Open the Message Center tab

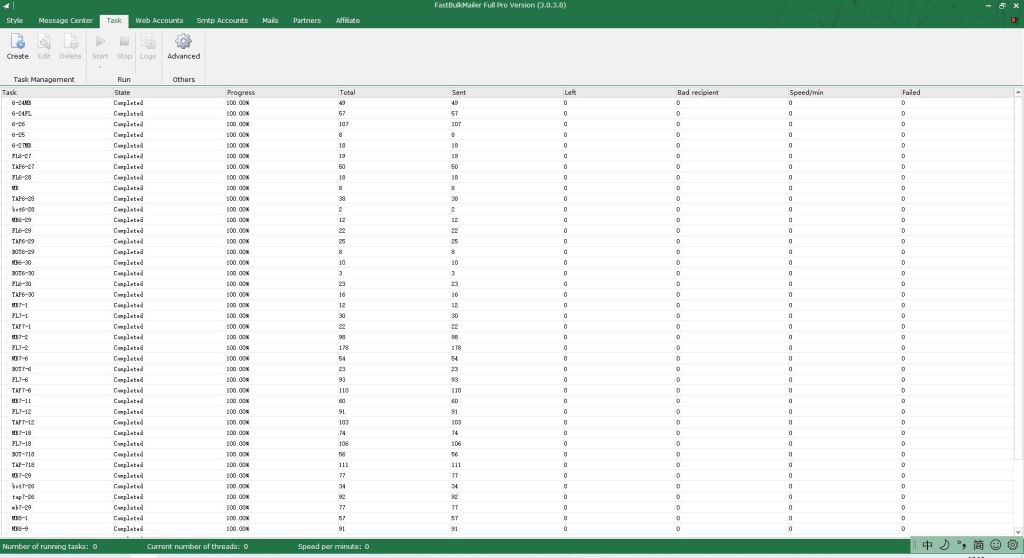point(65,20)
